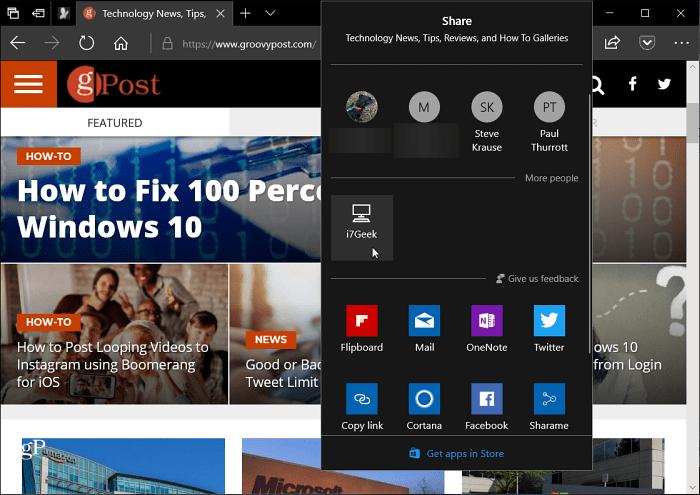Share page to Facebook app
Screen dimensions: 700x495
(487, 407)
